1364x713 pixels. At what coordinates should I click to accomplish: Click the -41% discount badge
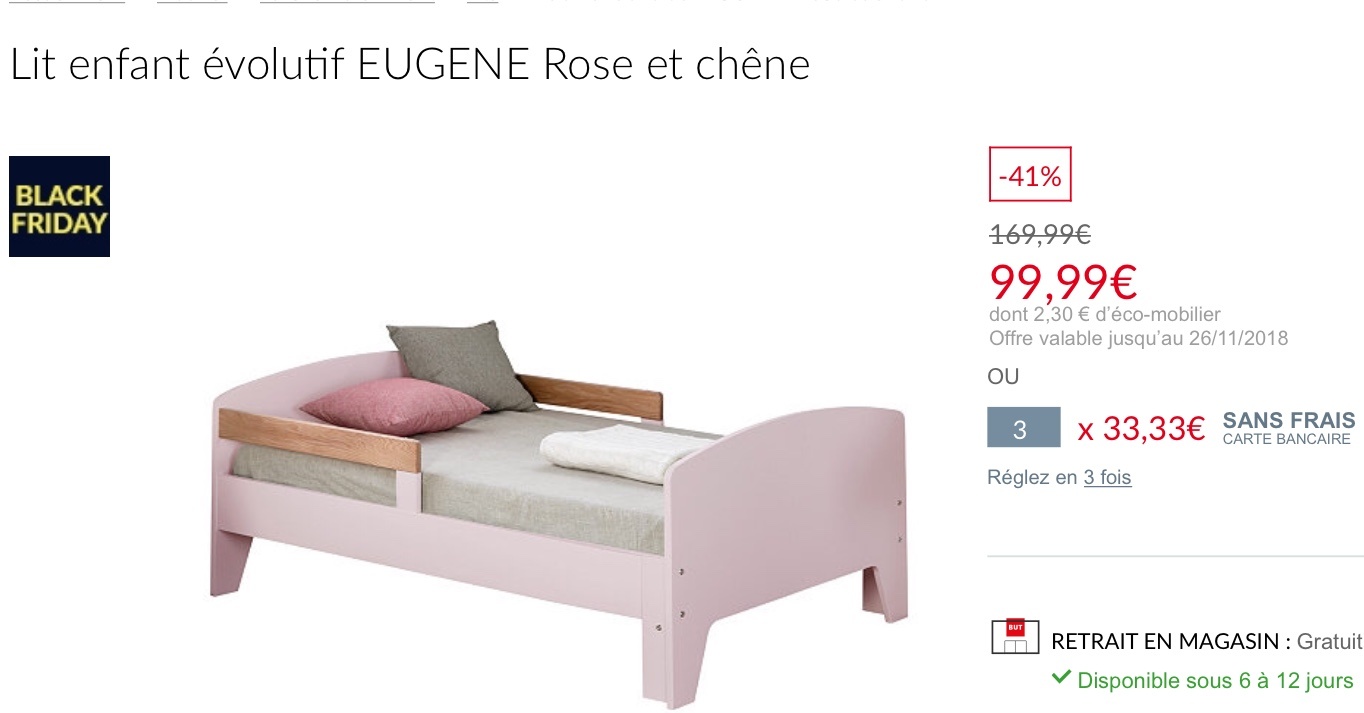[x=1030, y=177]
